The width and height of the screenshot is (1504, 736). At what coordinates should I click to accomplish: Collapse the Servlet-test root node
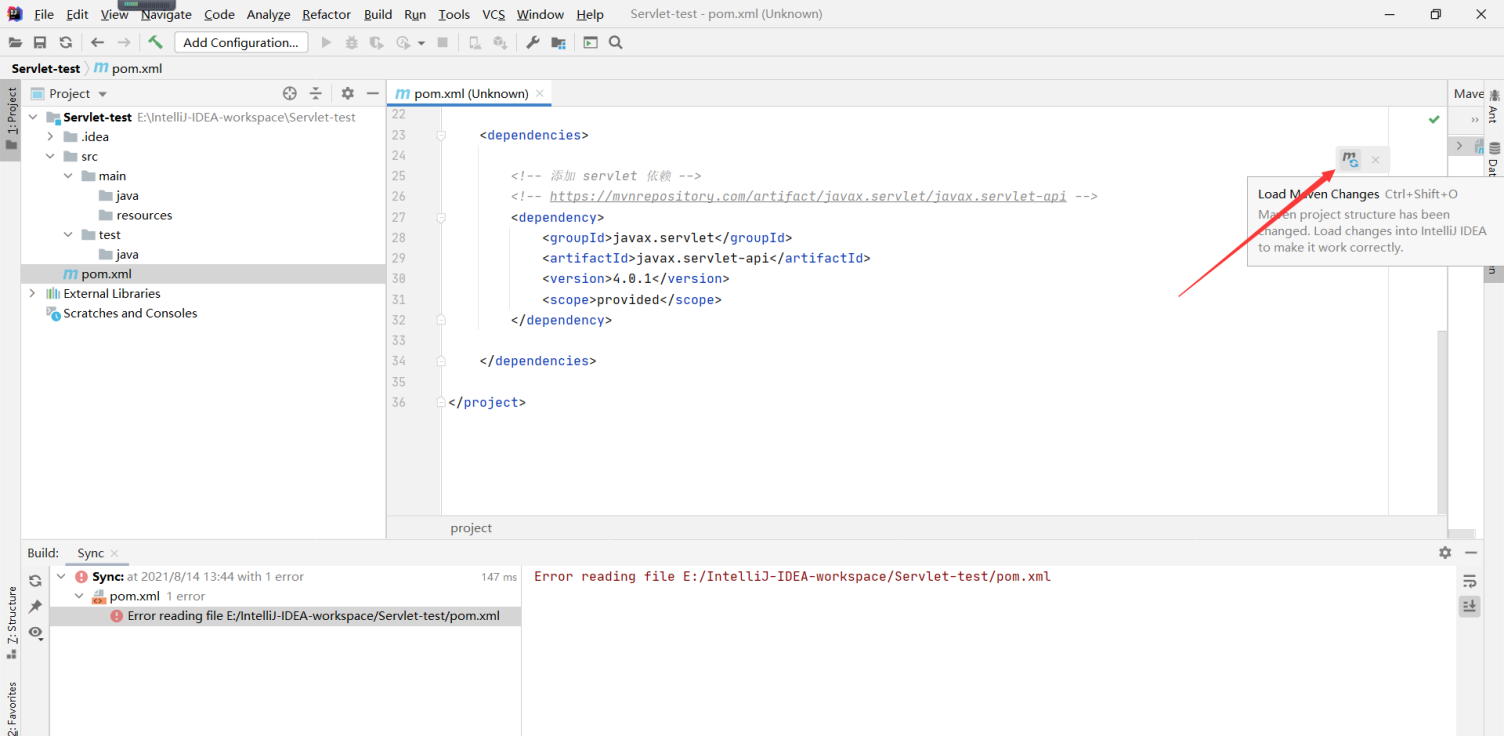point(34,117)
